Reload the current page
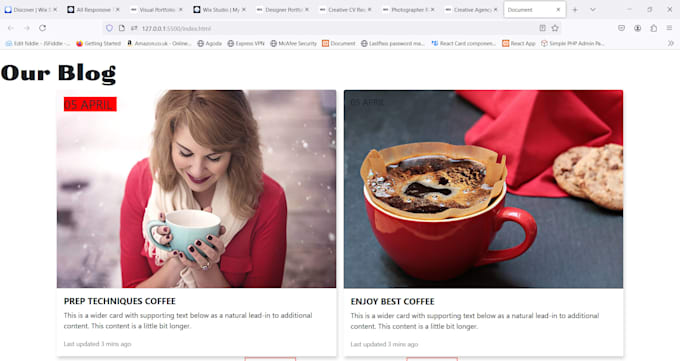 [42, 28]
